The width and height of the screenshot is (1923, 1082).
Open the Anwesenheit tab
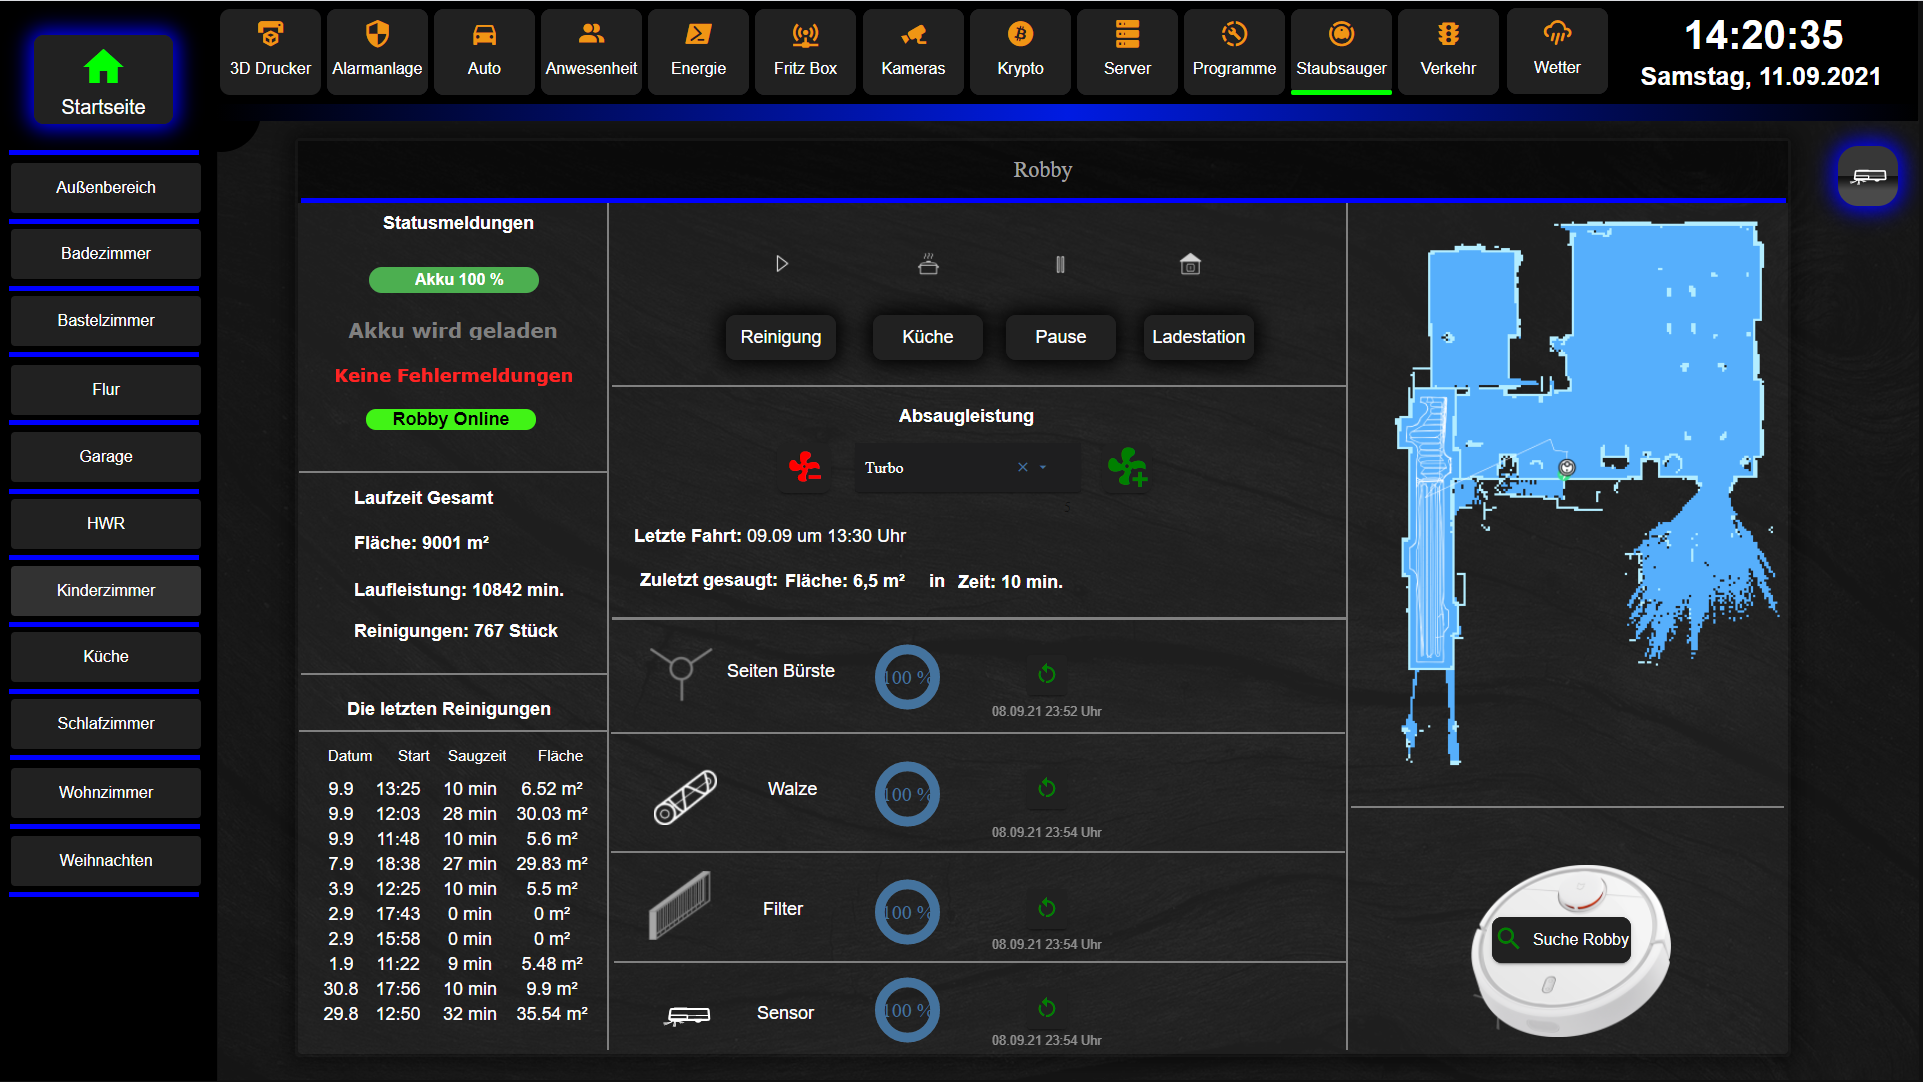click(x=591, y=52)
